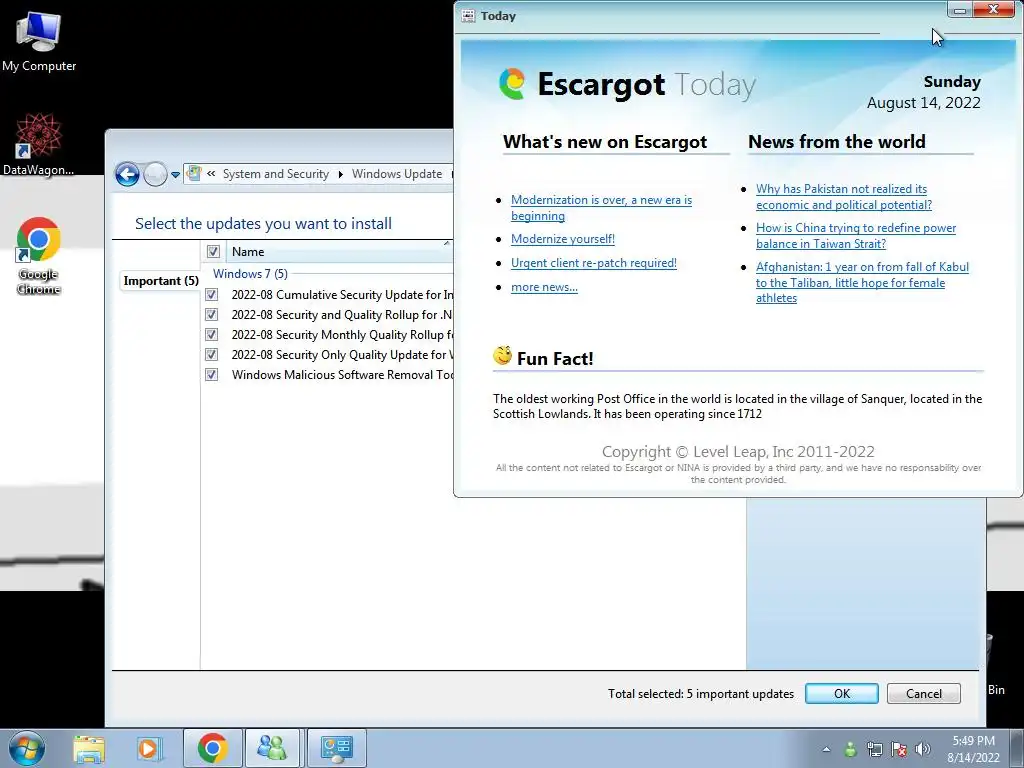Sort by the Name column header
This screenshot has width=1024, height=768.
(339, 251)
